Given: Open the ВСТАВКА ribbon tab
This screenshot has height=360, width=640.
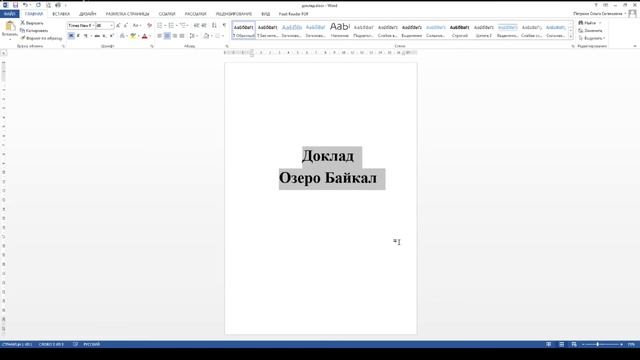Looking at the screenshot, I should [x=61, y=14].
